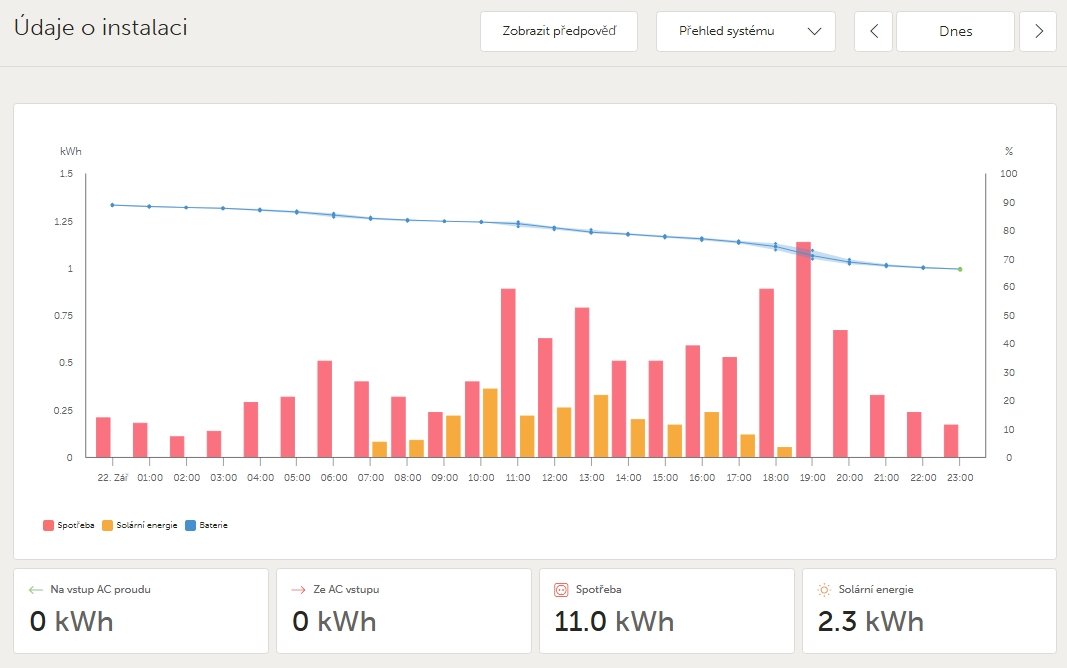Click the consumption bar at 11:00
The width and height of the screenshot is (1067, 668).
pos(508,373)
